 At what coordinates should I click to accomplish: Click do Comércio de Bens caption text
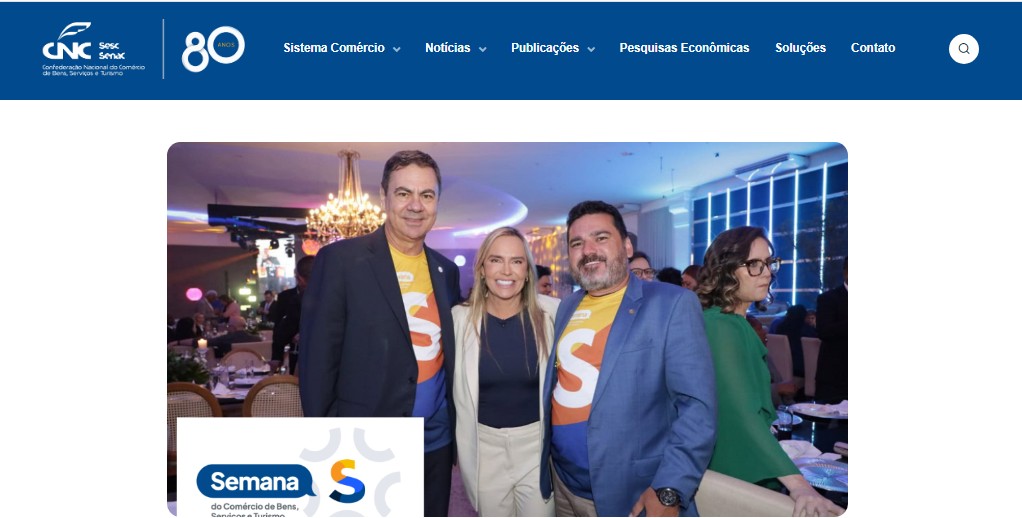[x=254, y=506]
